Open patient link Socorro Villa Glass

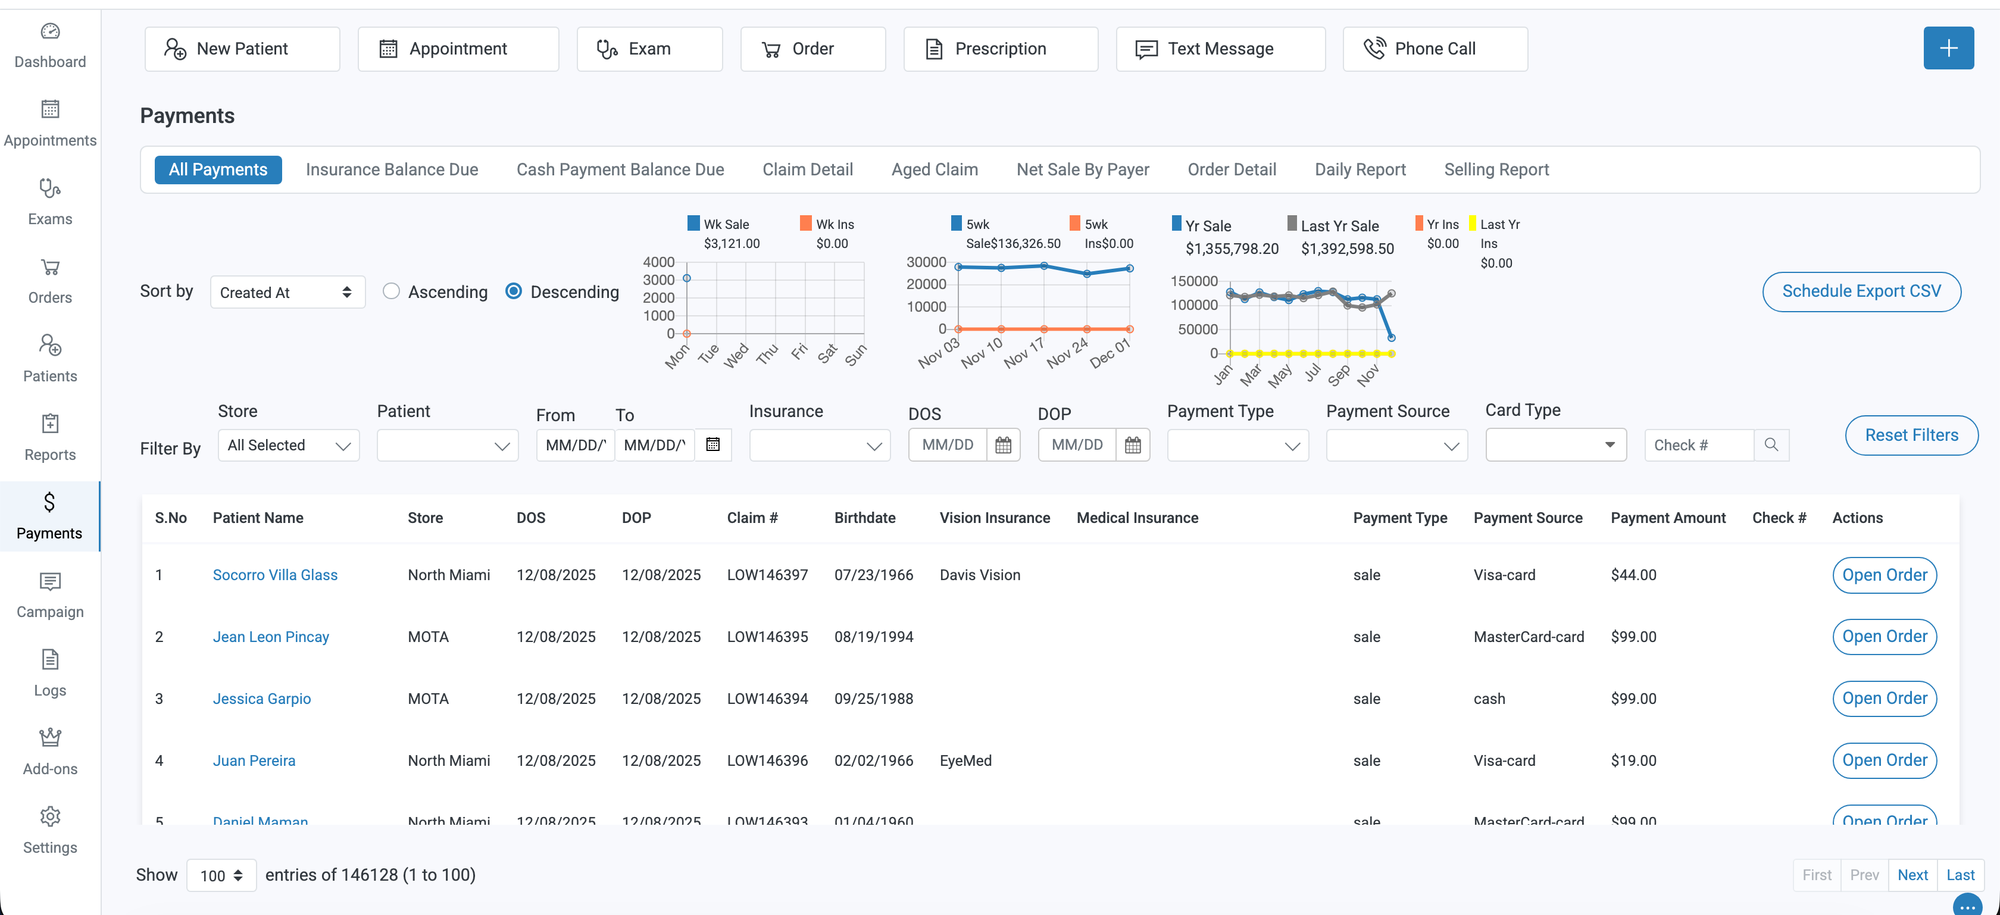tap(275, 575)
